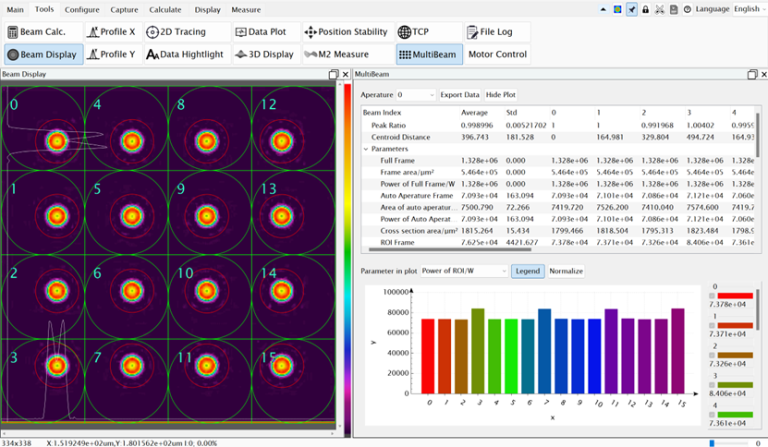768x447 pixels.
Task: Open the Position Stability tool
Action: coord(345,32)
